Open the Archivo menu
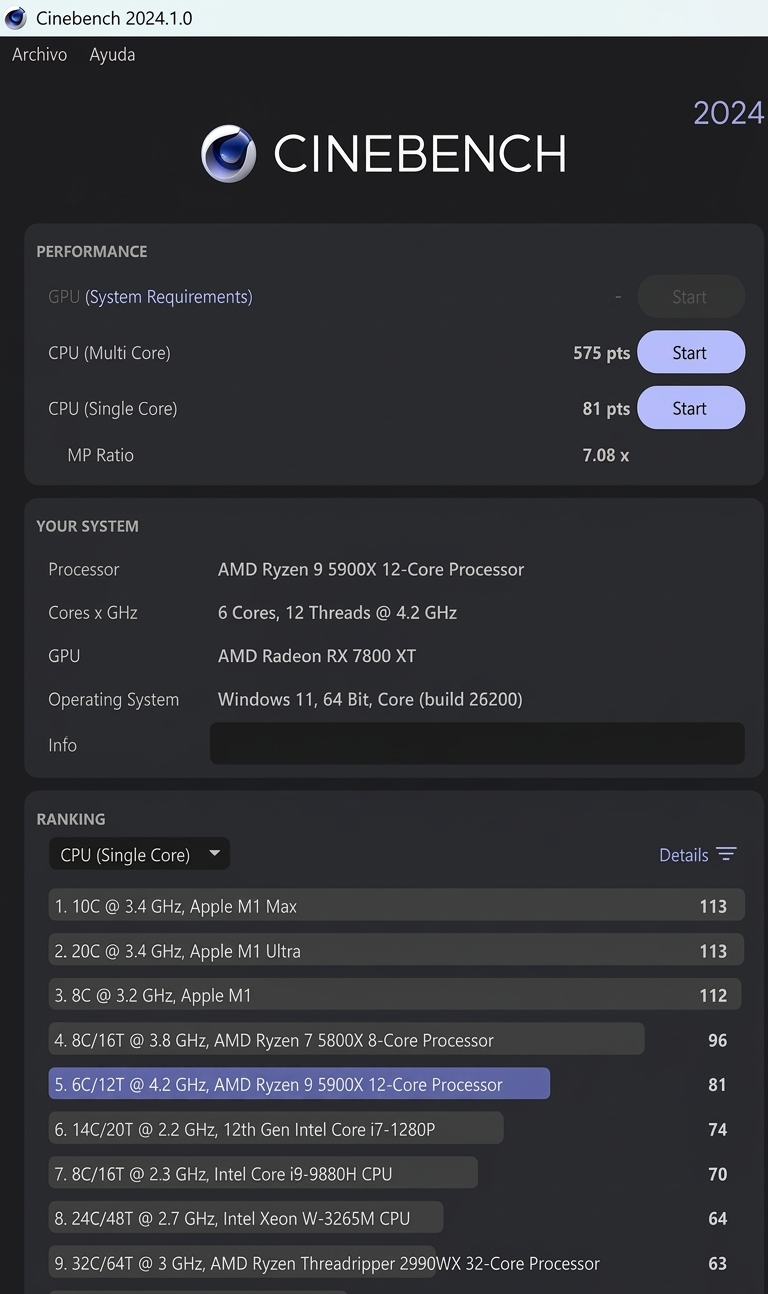 [39, 55]
